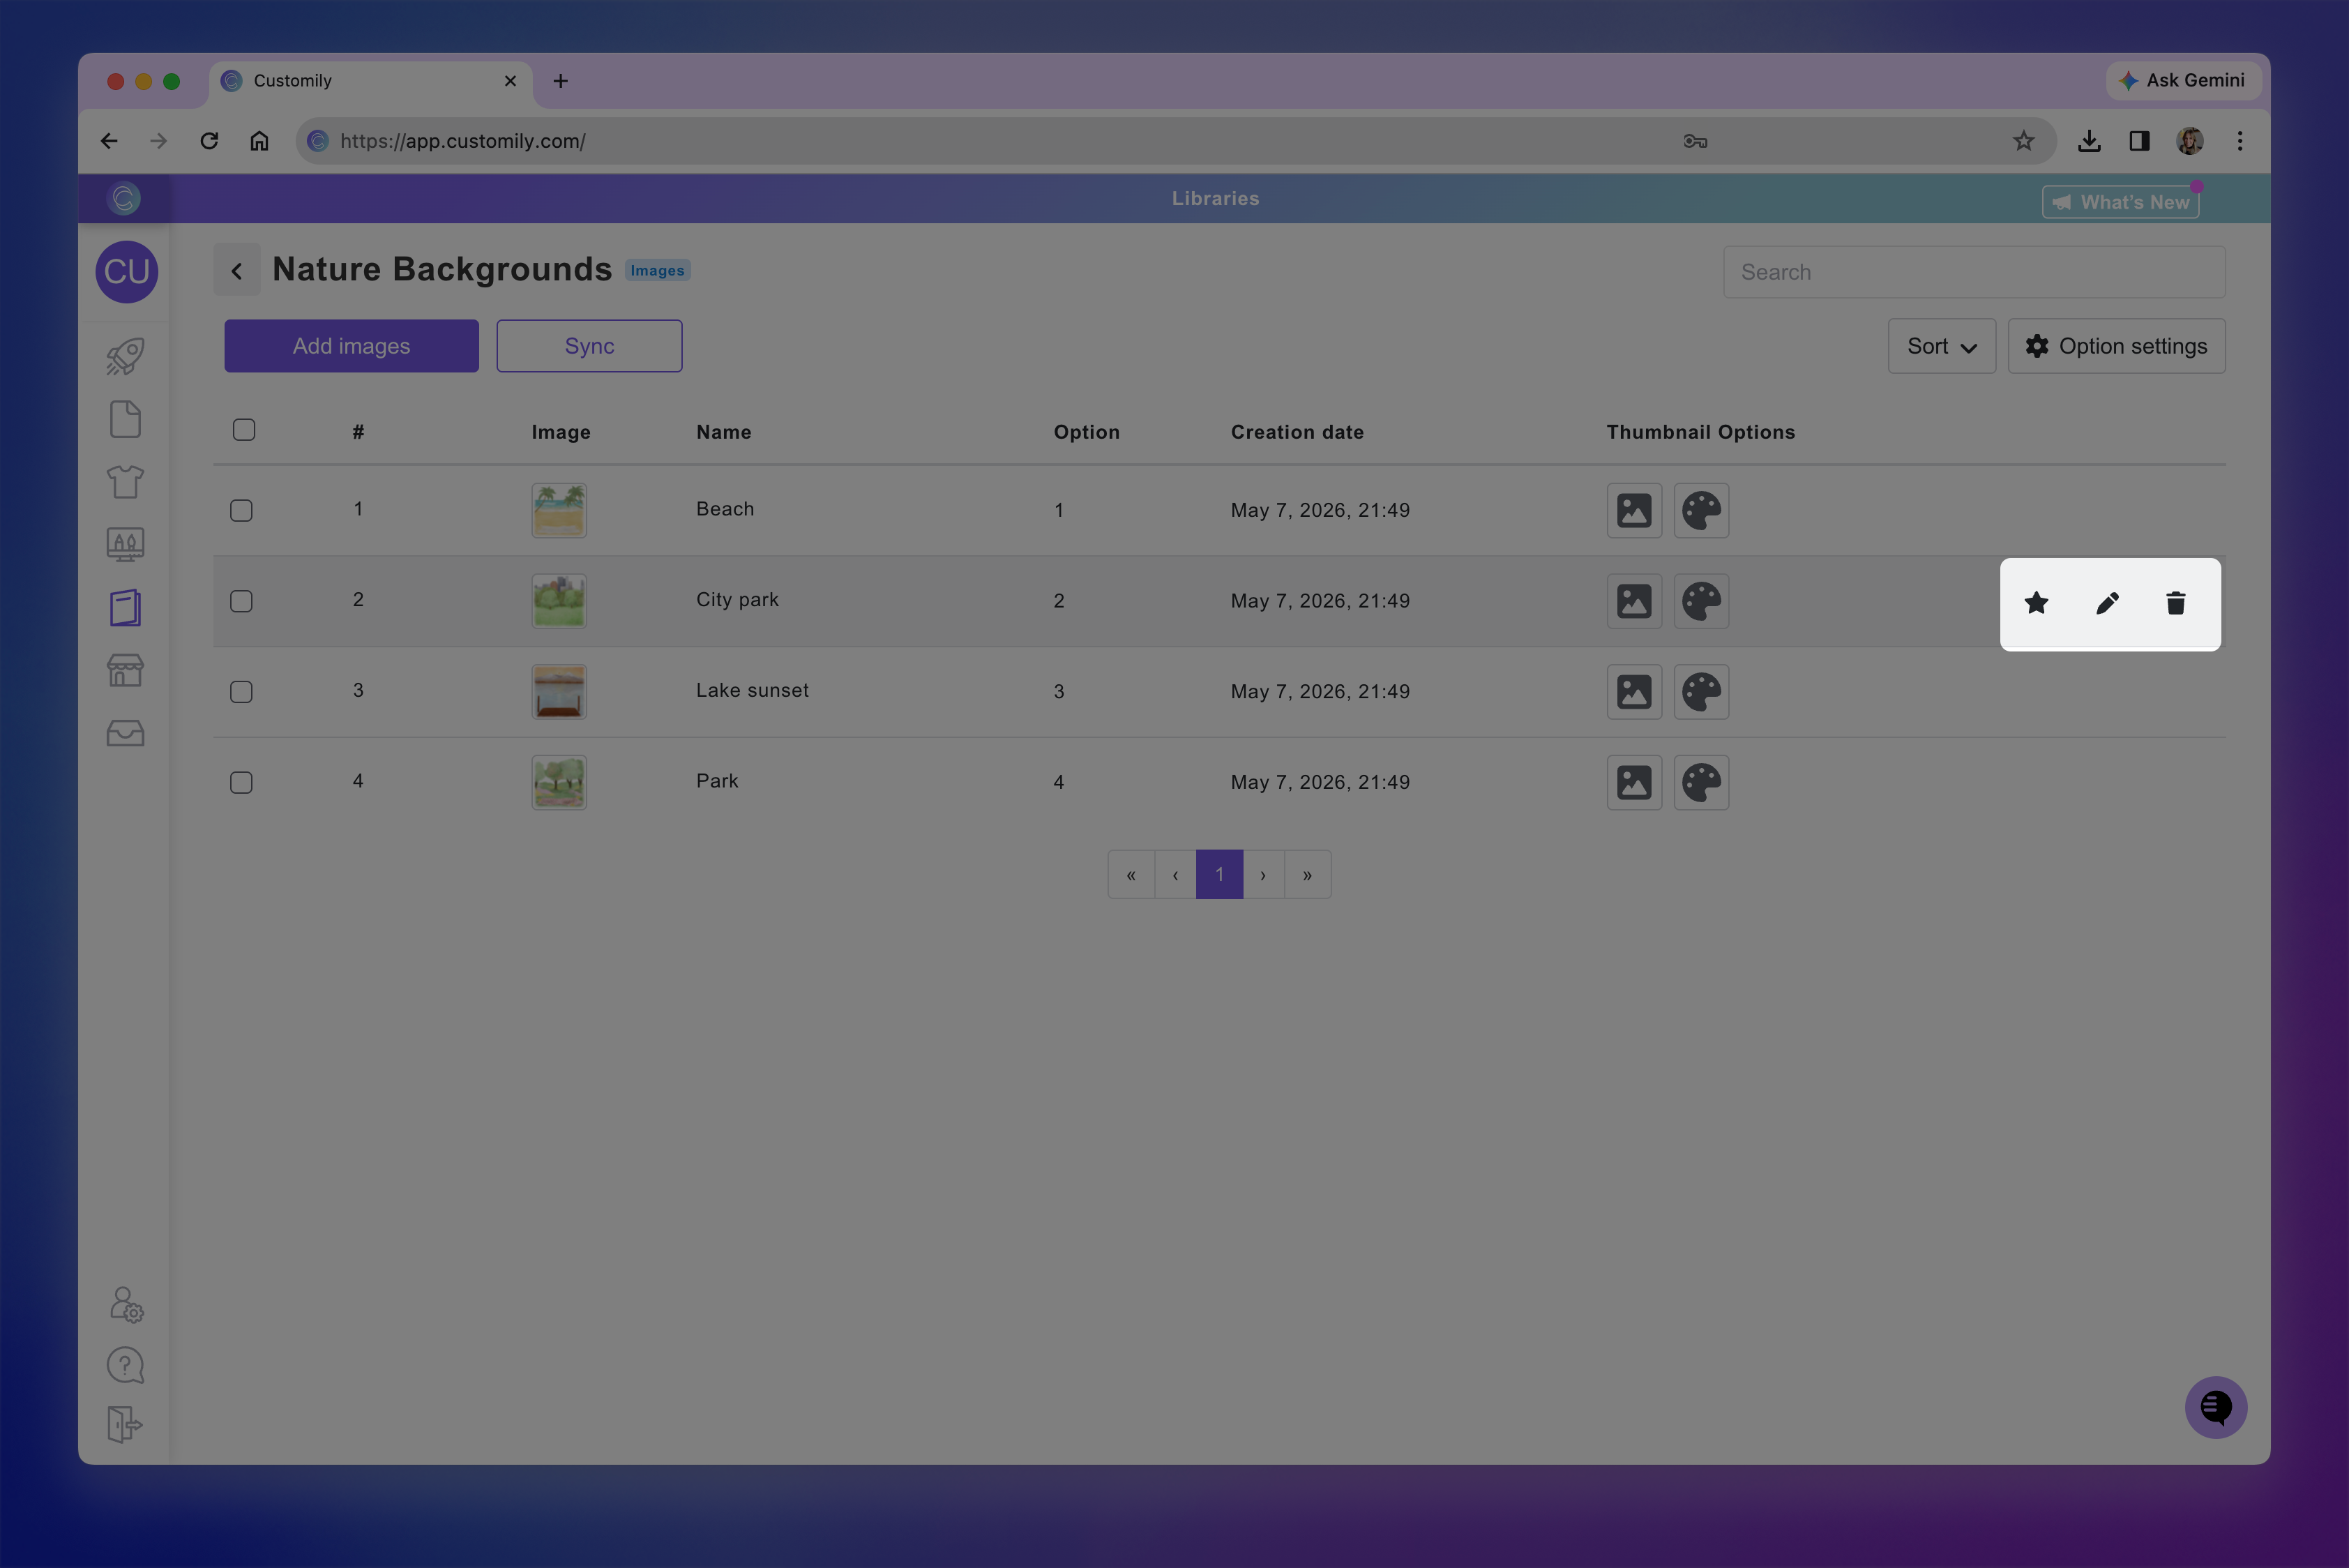
Task: Click the Customily logo in header
Action: [x=124, y=198]
